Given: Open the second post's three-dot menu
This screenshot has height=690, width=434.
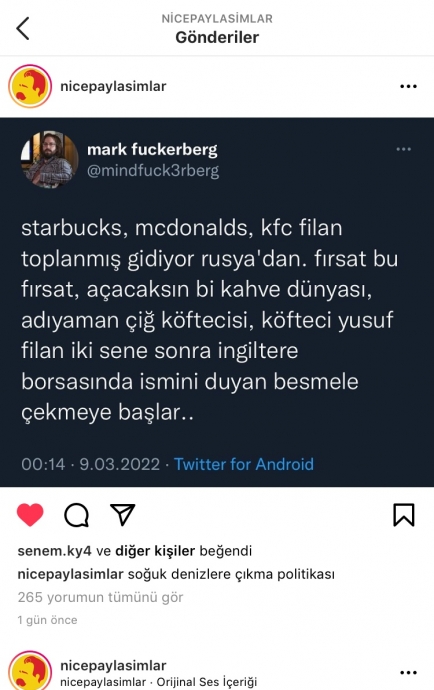Looking at the screenshot, I should click(x=408, y=672).
